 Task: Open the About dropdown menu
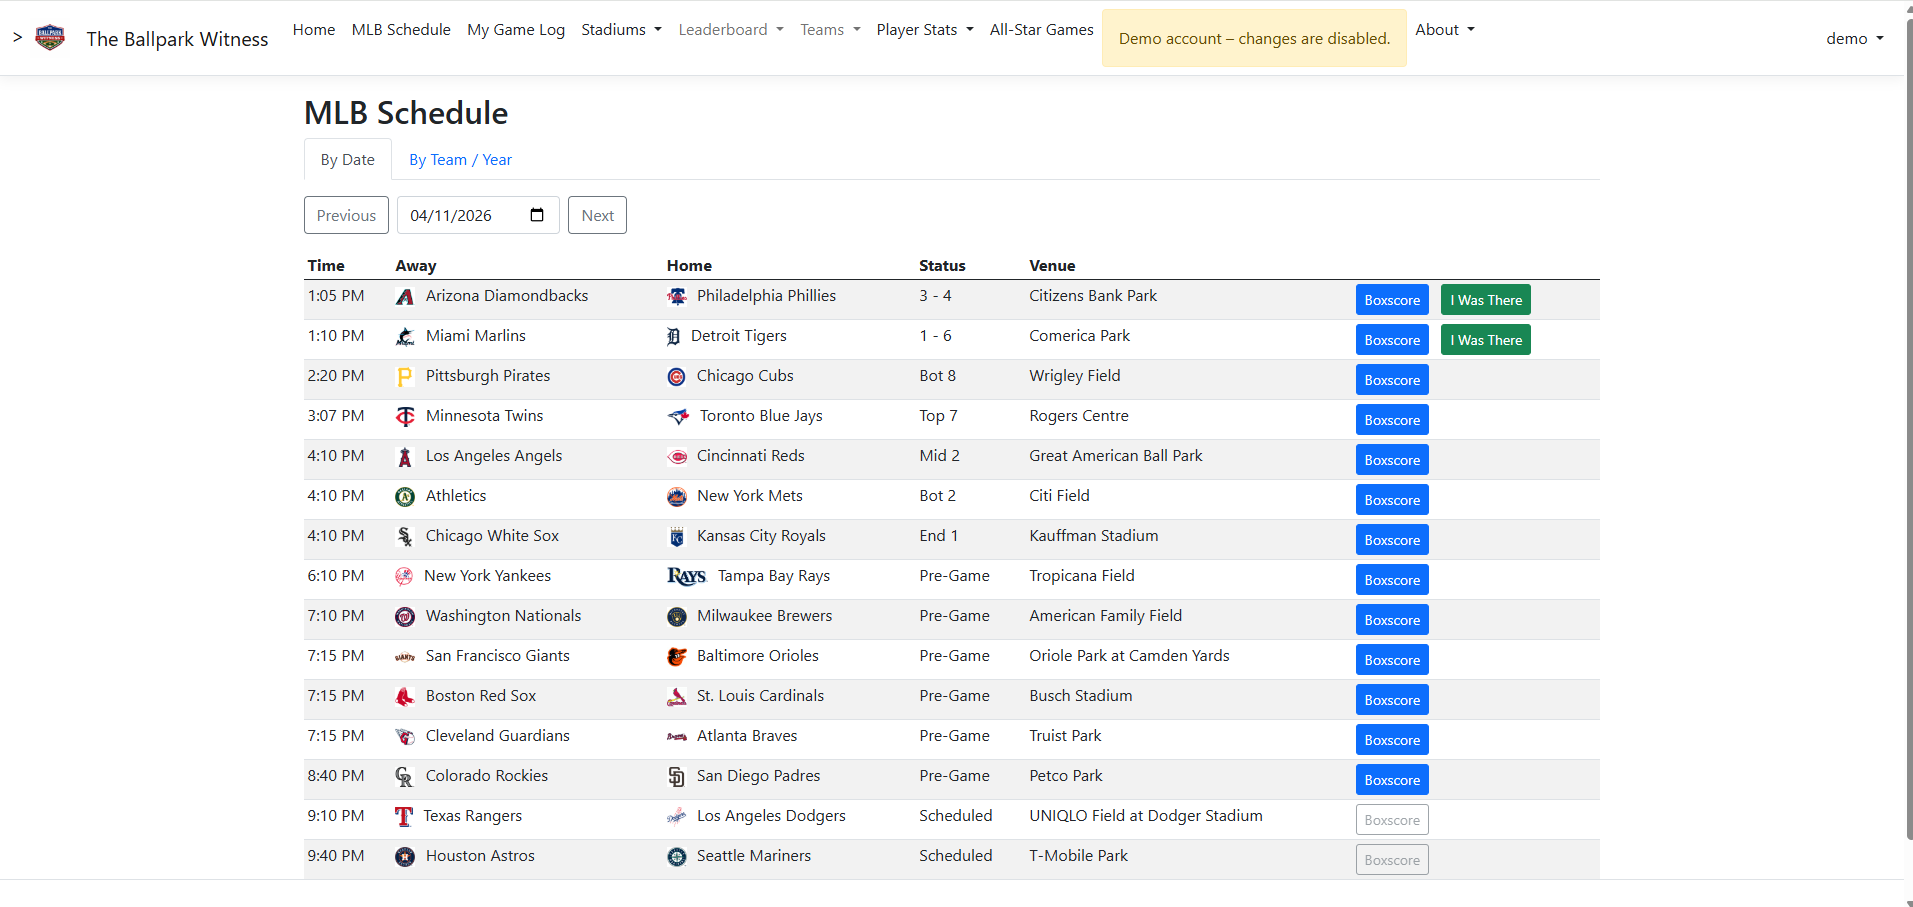[x=1444, y=30]
